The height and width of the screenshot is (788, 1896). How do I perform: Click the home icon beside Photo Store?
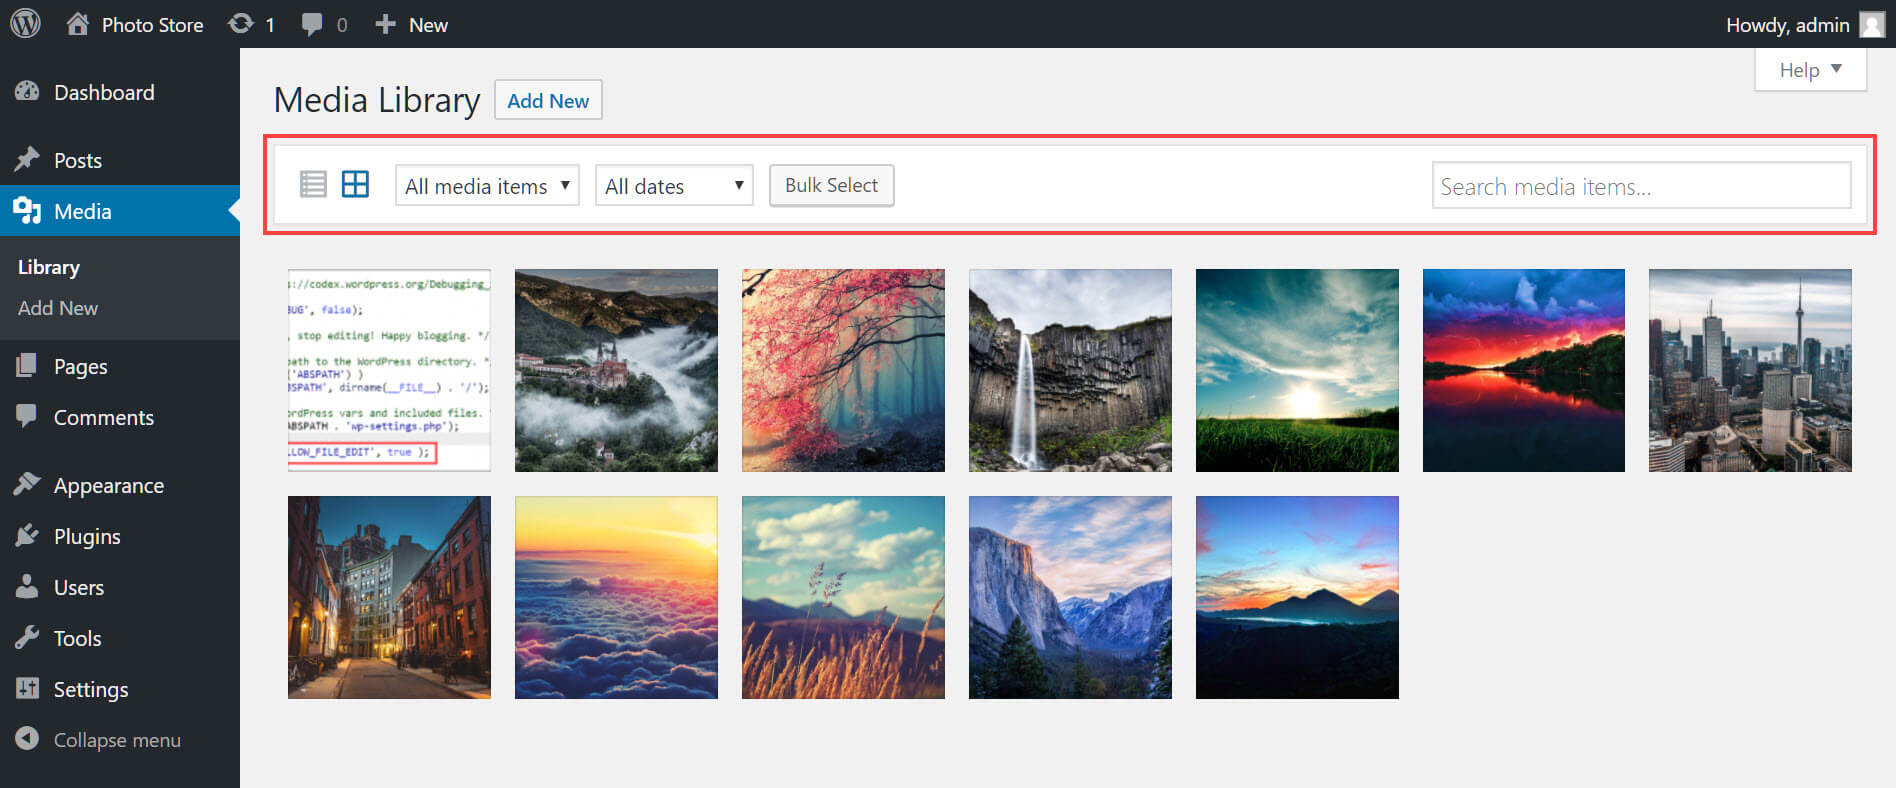coord(78,23)
